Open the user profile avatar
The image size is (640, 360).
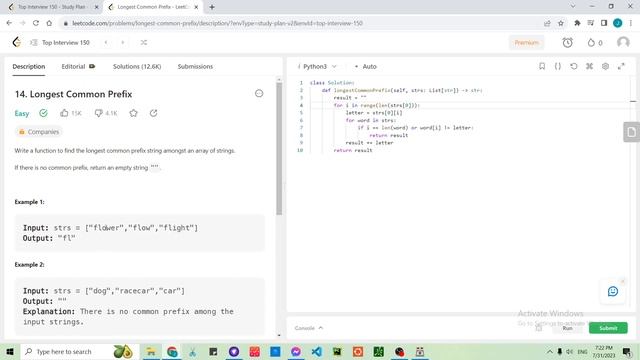(x=623, y=42)
